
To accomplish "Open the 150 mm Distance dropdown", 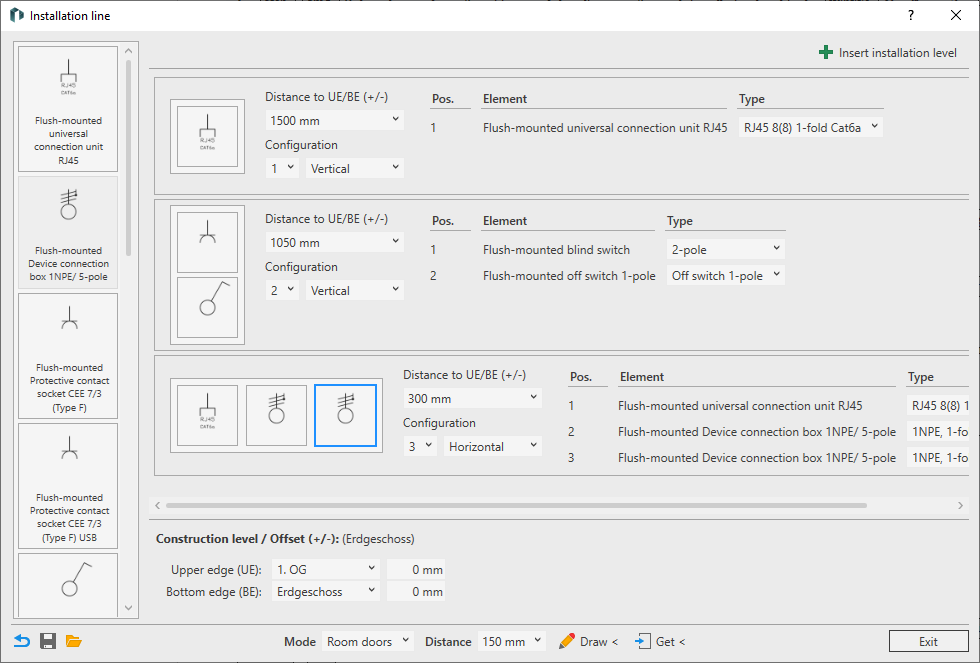I will [511, 641].
